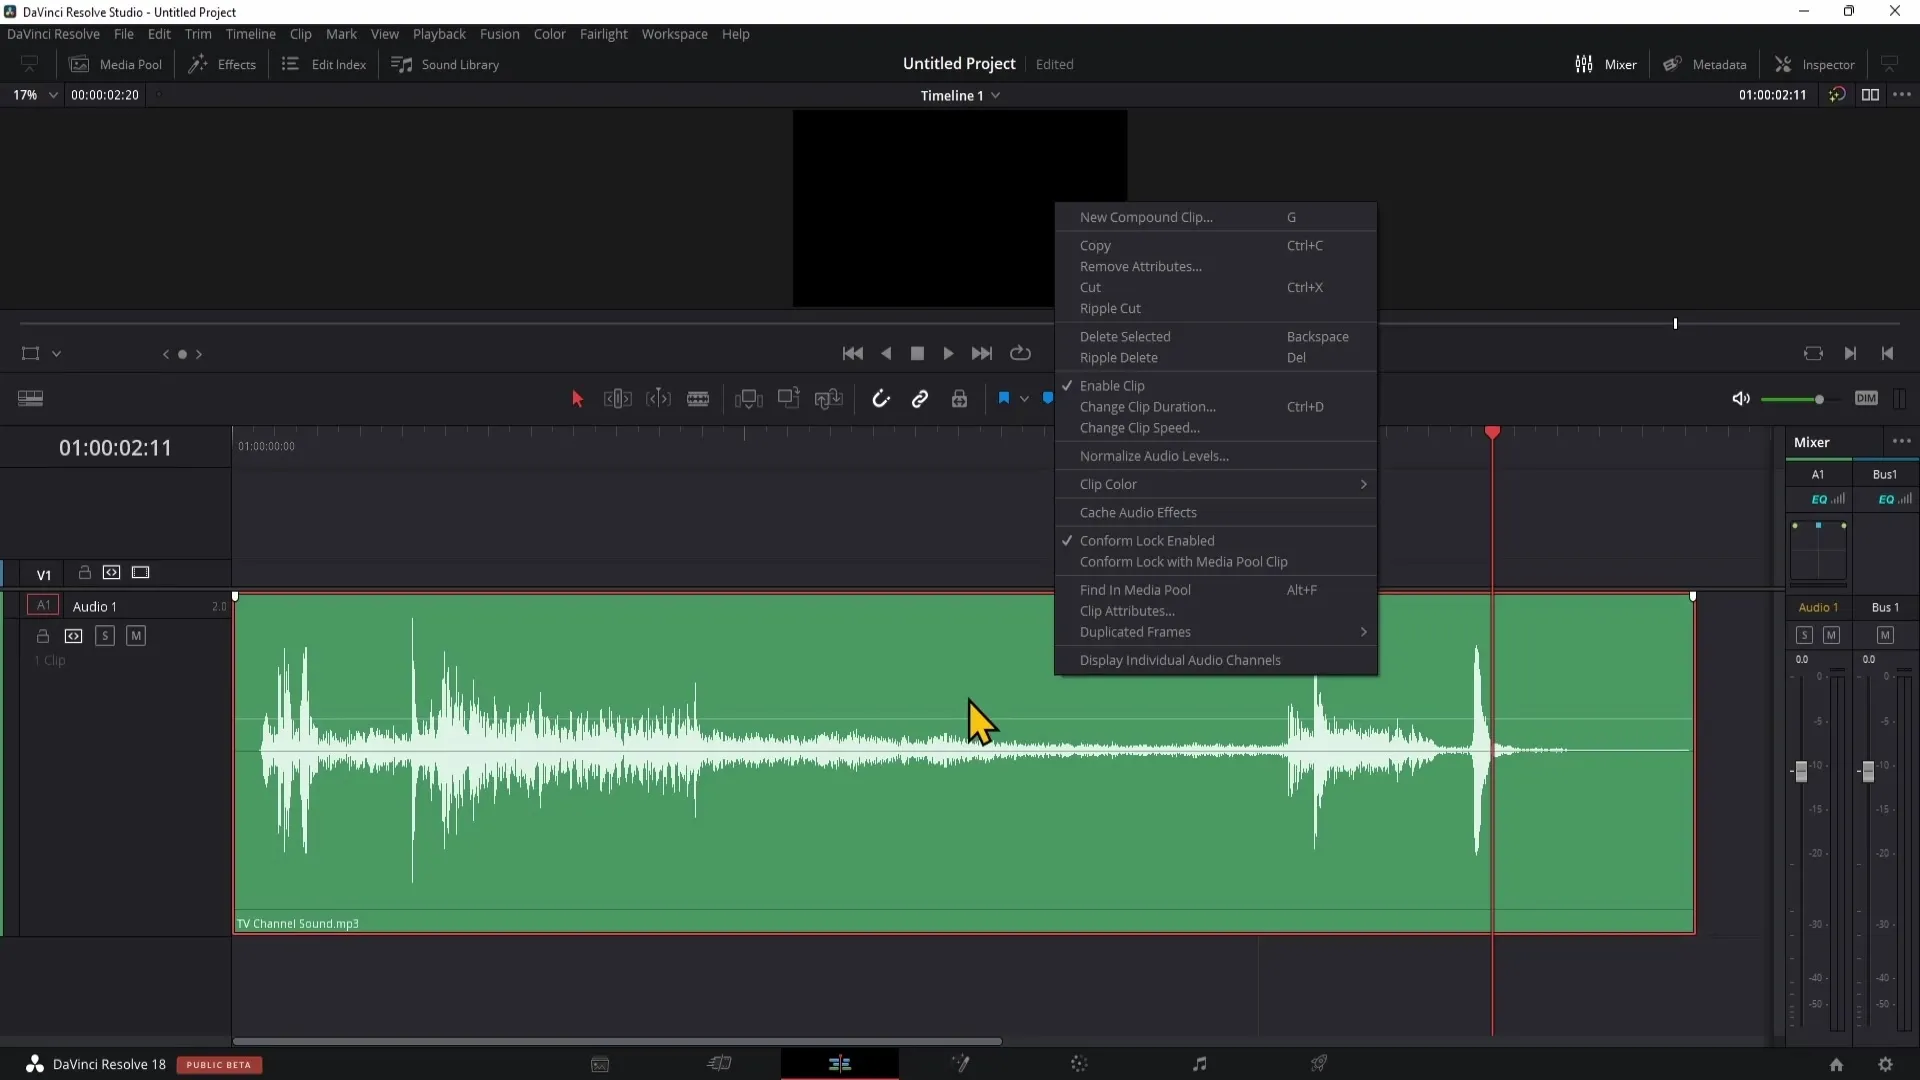
Task: Click the Cache Audio Effects button
Action: [1138, 512]
